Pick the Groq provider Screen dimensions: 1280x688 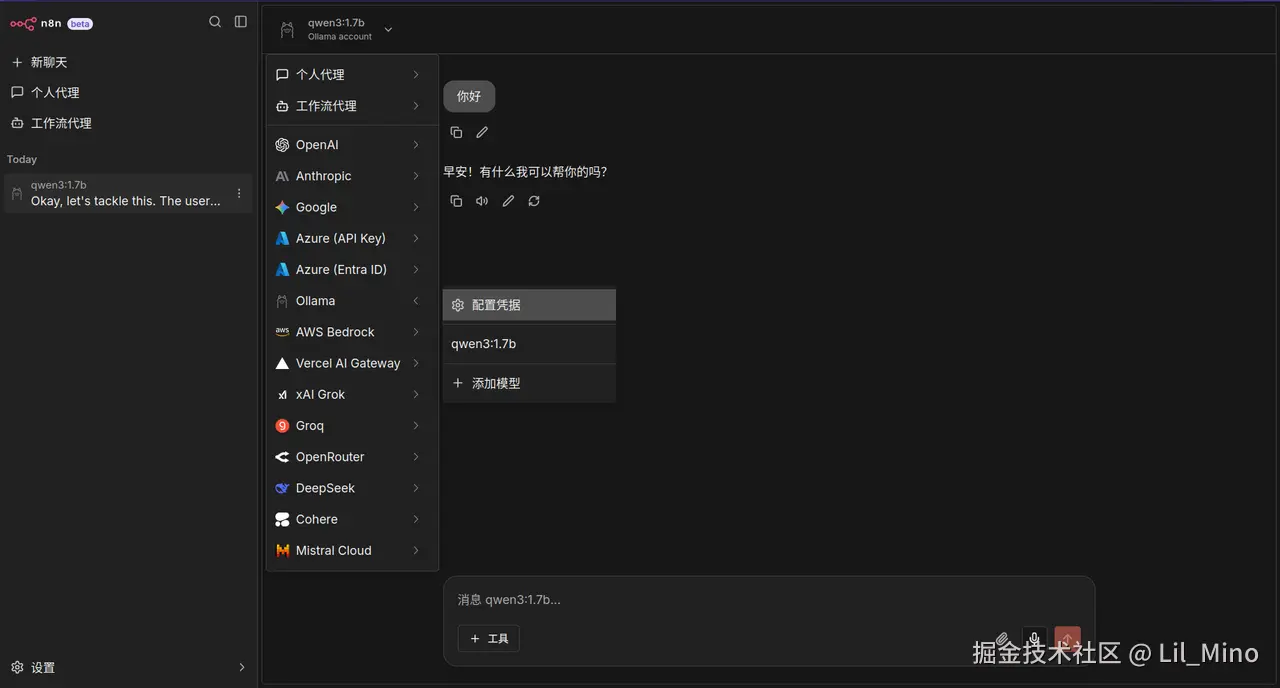coord(352,425)
